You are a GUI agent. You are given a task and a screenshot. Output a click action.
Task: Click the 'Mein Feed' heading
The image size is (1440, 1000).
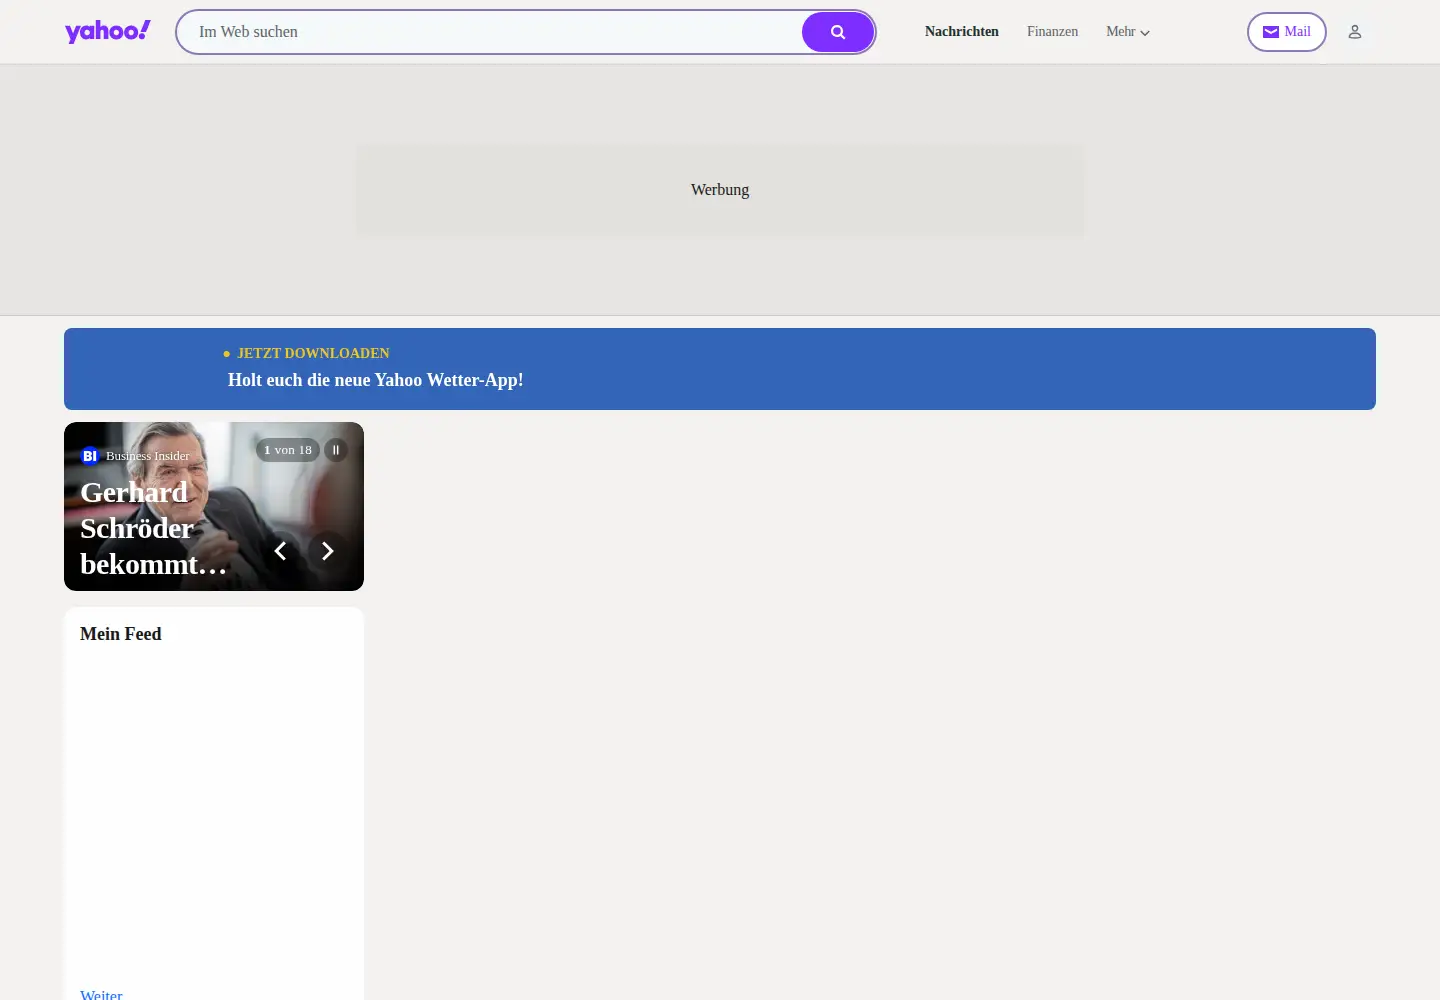point(121,634)
